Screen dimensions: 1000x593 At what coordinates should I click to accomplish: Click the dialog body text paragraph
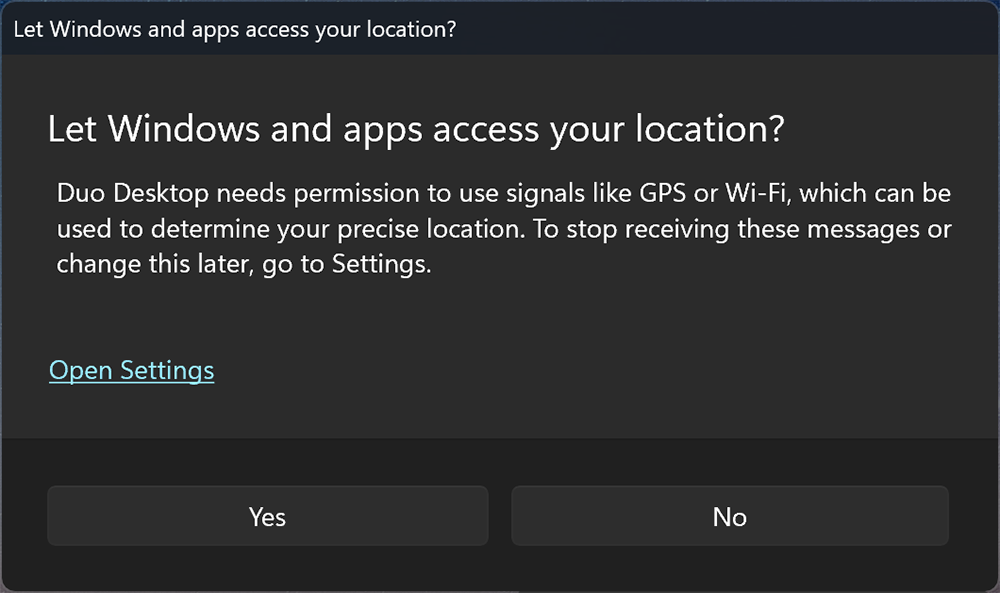[500, 228]
